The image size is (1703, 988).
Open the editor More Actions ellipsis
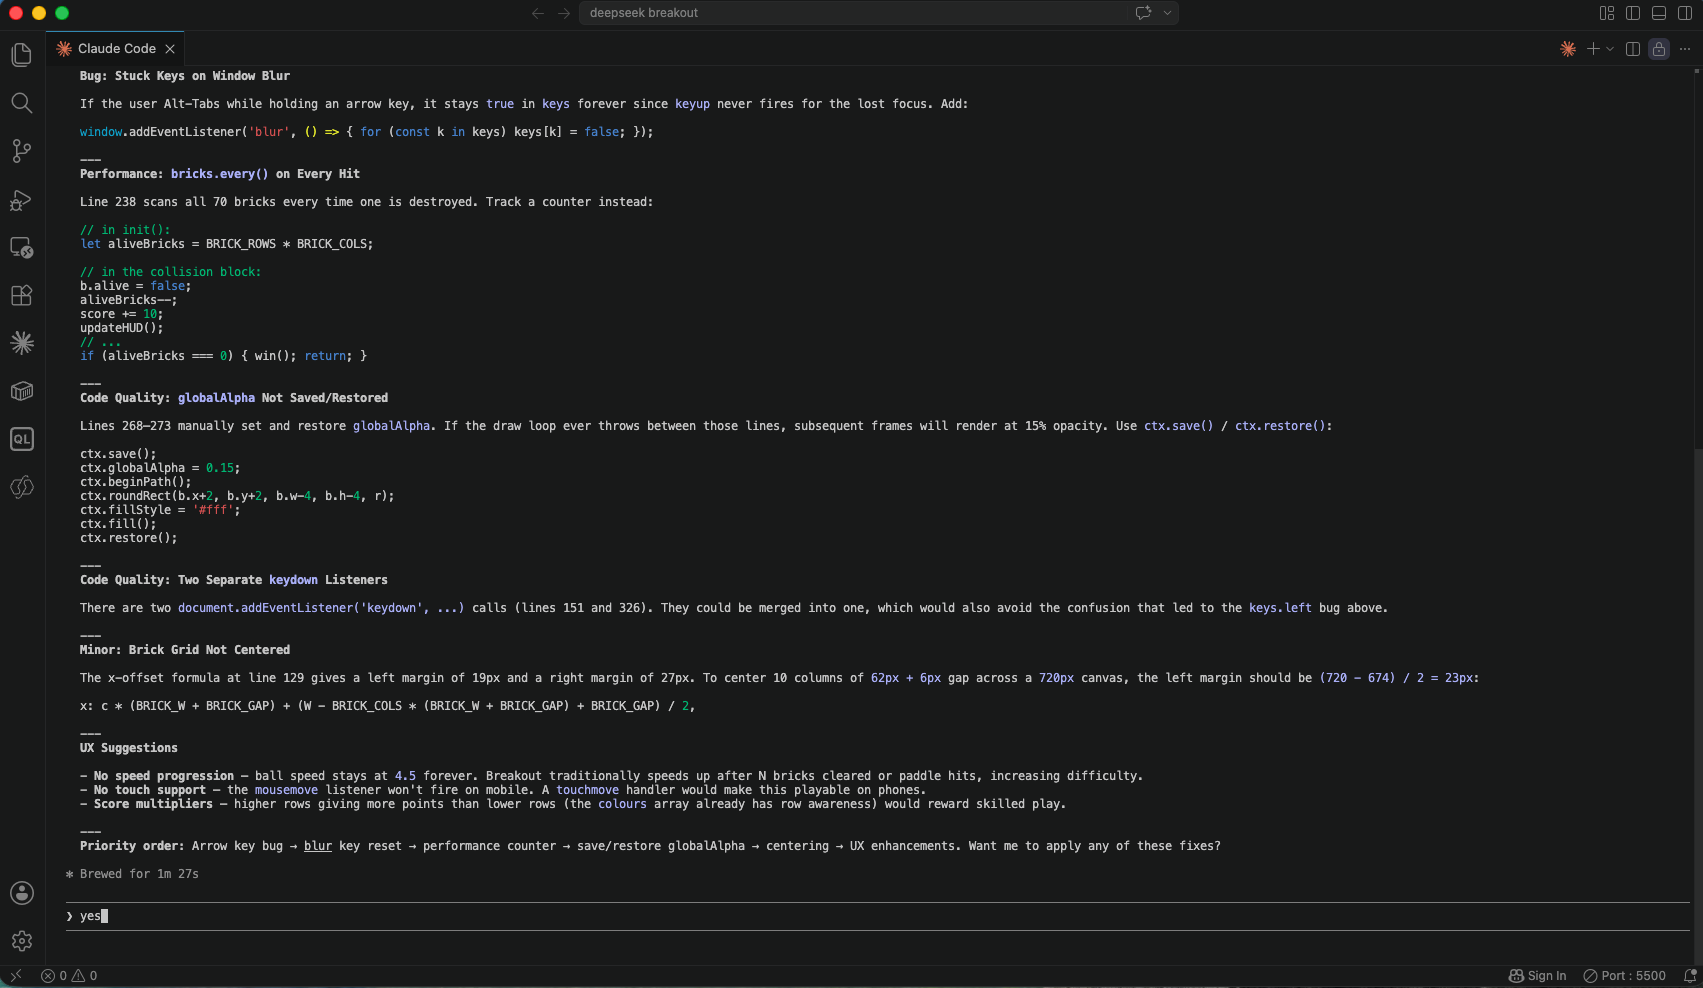coord(1685,49)
